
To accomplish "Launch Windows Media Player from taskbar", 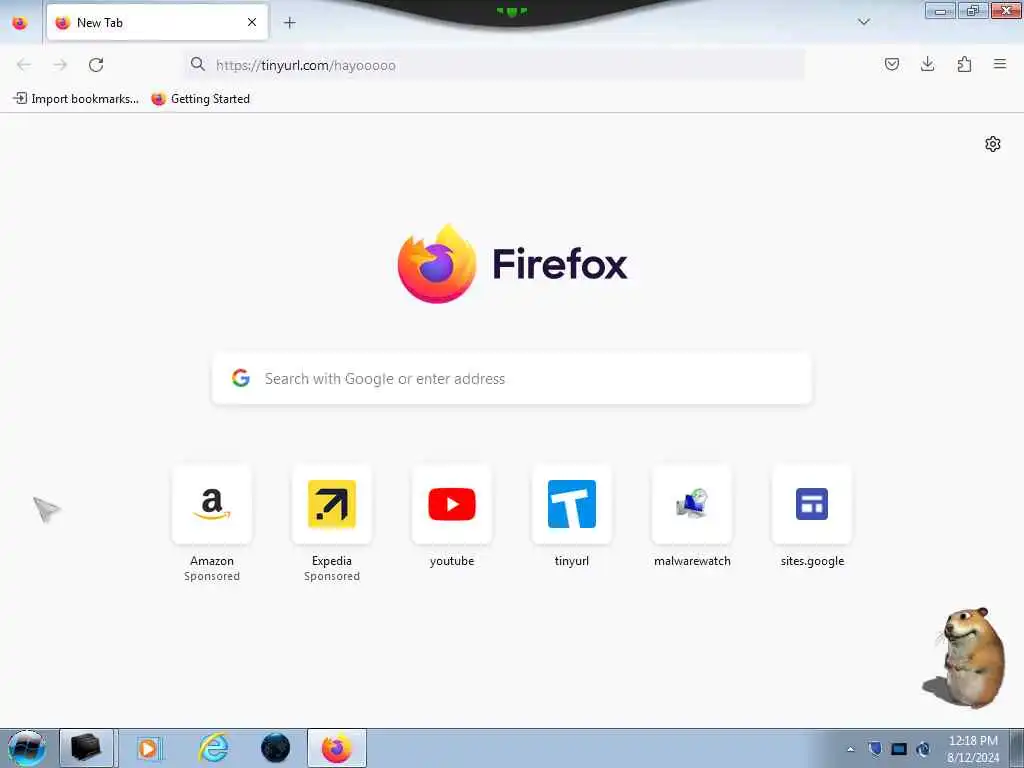I will click(150, 748).
